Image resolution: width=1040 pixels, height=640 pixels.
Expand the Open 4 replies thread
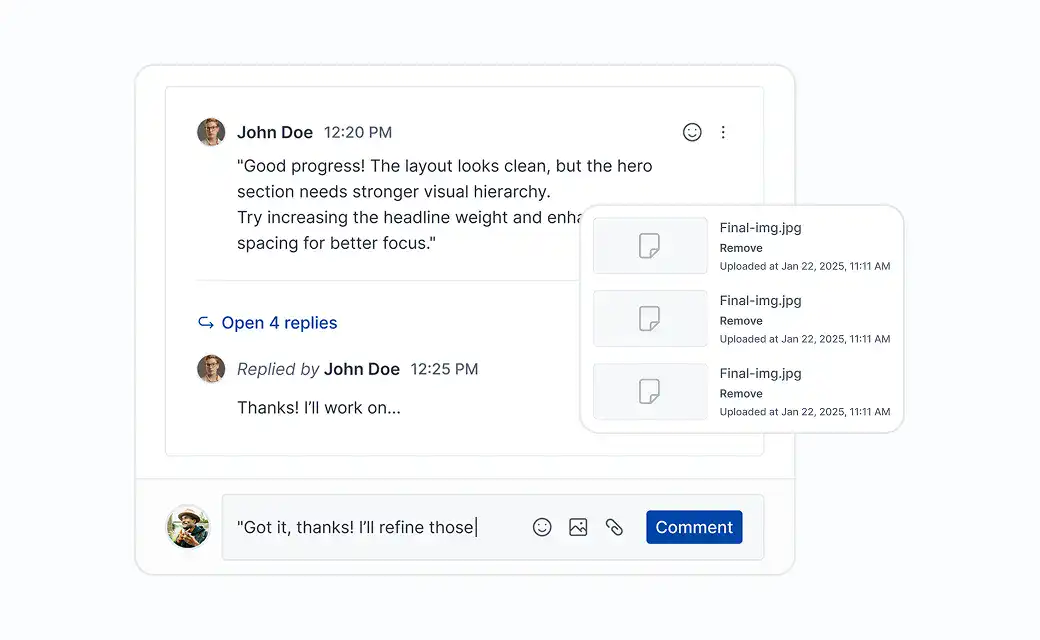279,323
